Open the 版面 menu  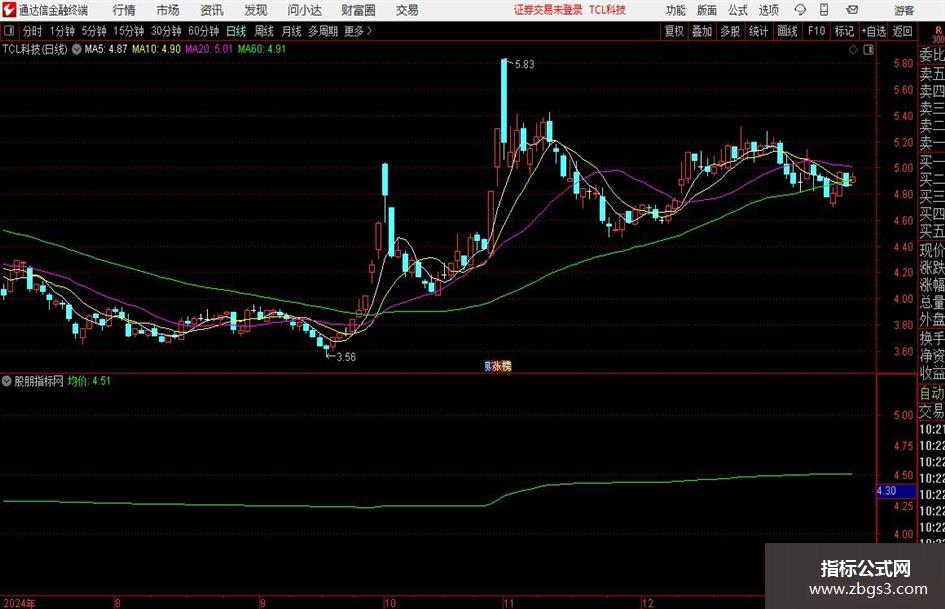tap(706, 10)
